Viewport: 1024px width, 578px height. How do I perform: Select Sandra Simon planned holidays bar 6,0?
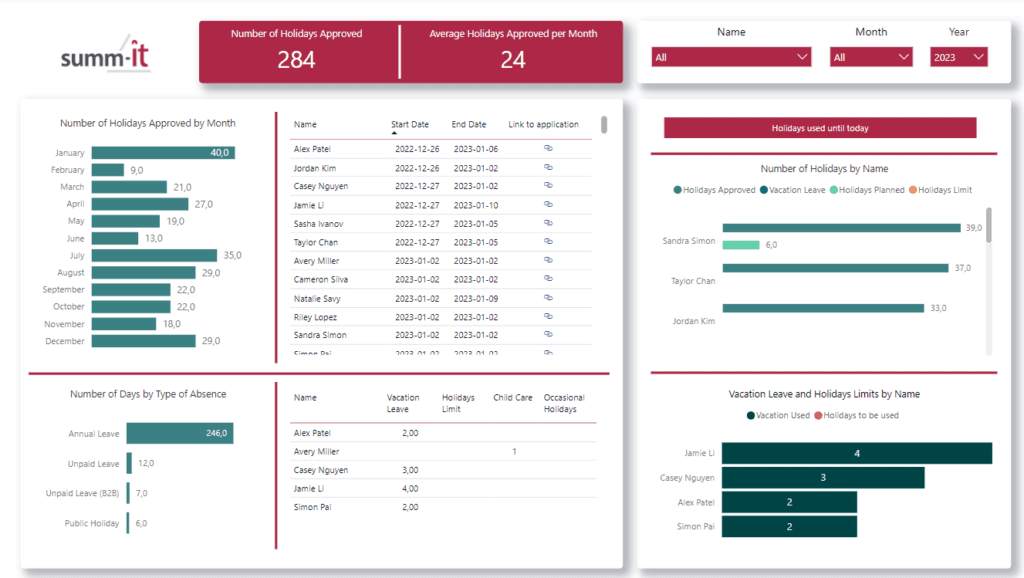(741, 245)
